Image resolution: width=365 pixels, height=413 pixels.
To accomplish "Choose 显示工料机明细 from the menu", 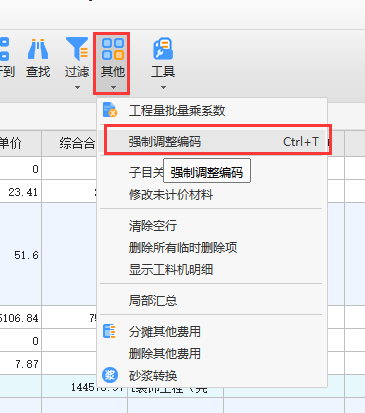I will pyautogui.click(x=212, y=270).
